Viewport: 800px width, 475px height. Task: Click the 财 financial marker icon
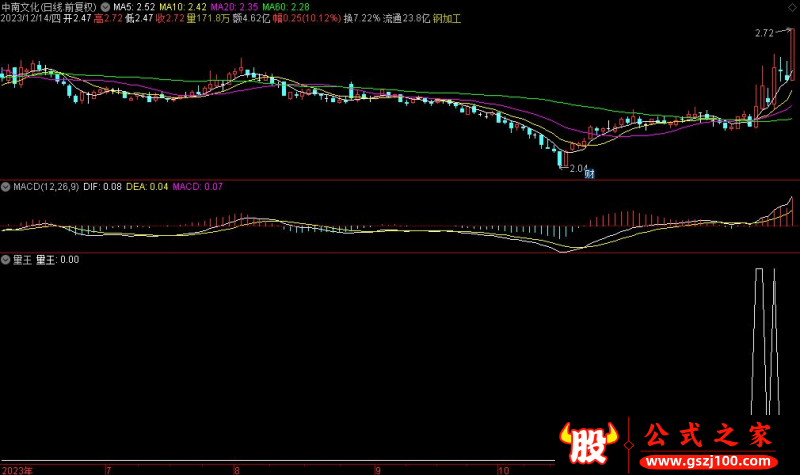click(589, 174)
